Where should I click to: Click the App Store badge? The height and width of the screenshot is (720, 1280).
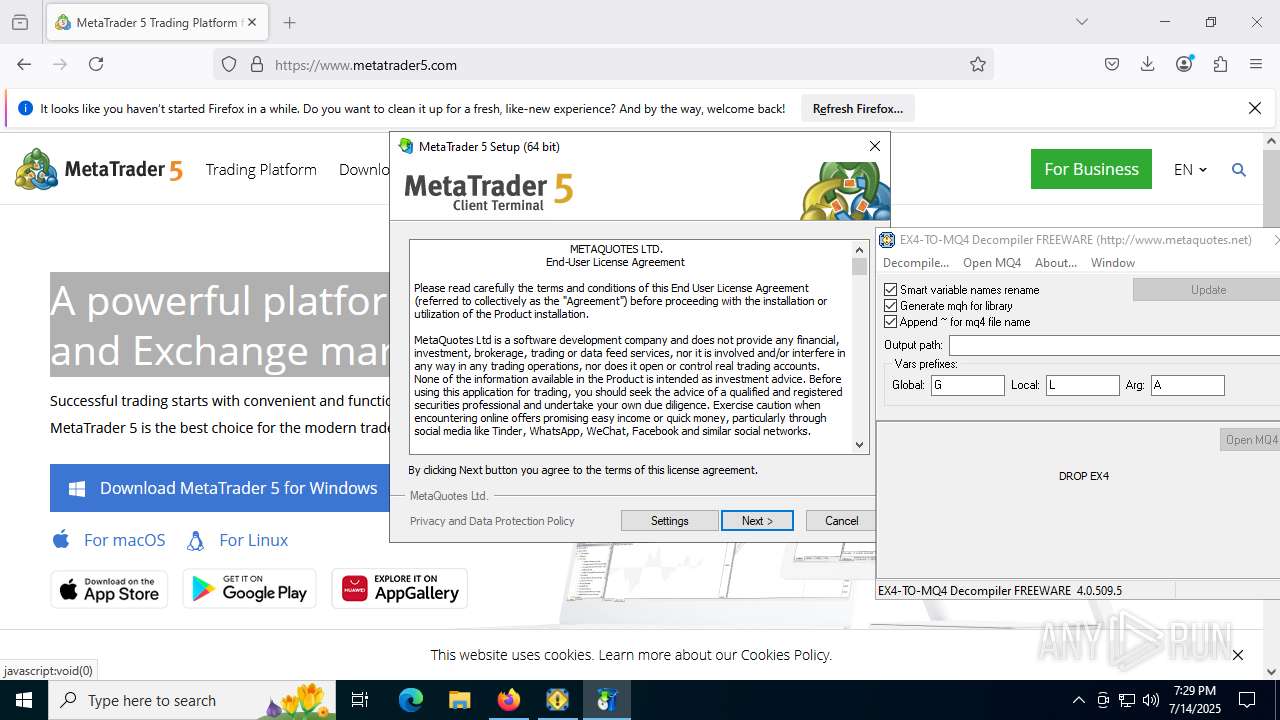coord(109,589)
